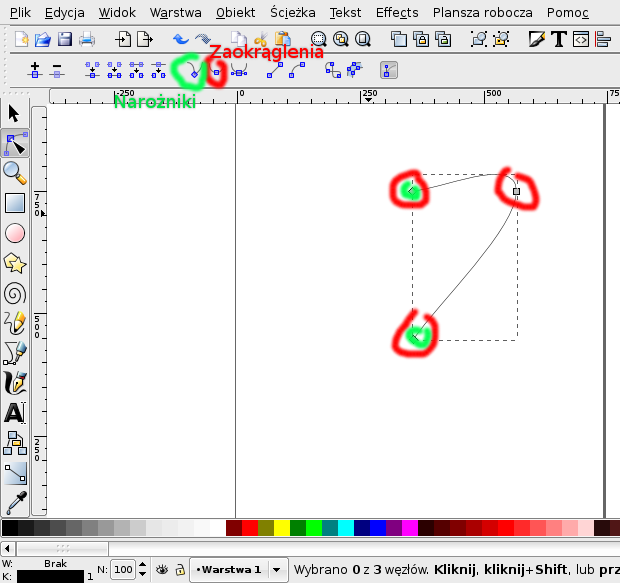The image size is (620, 583).
Task: Select the Calligraphy pen tool
Action: (15, 382)
